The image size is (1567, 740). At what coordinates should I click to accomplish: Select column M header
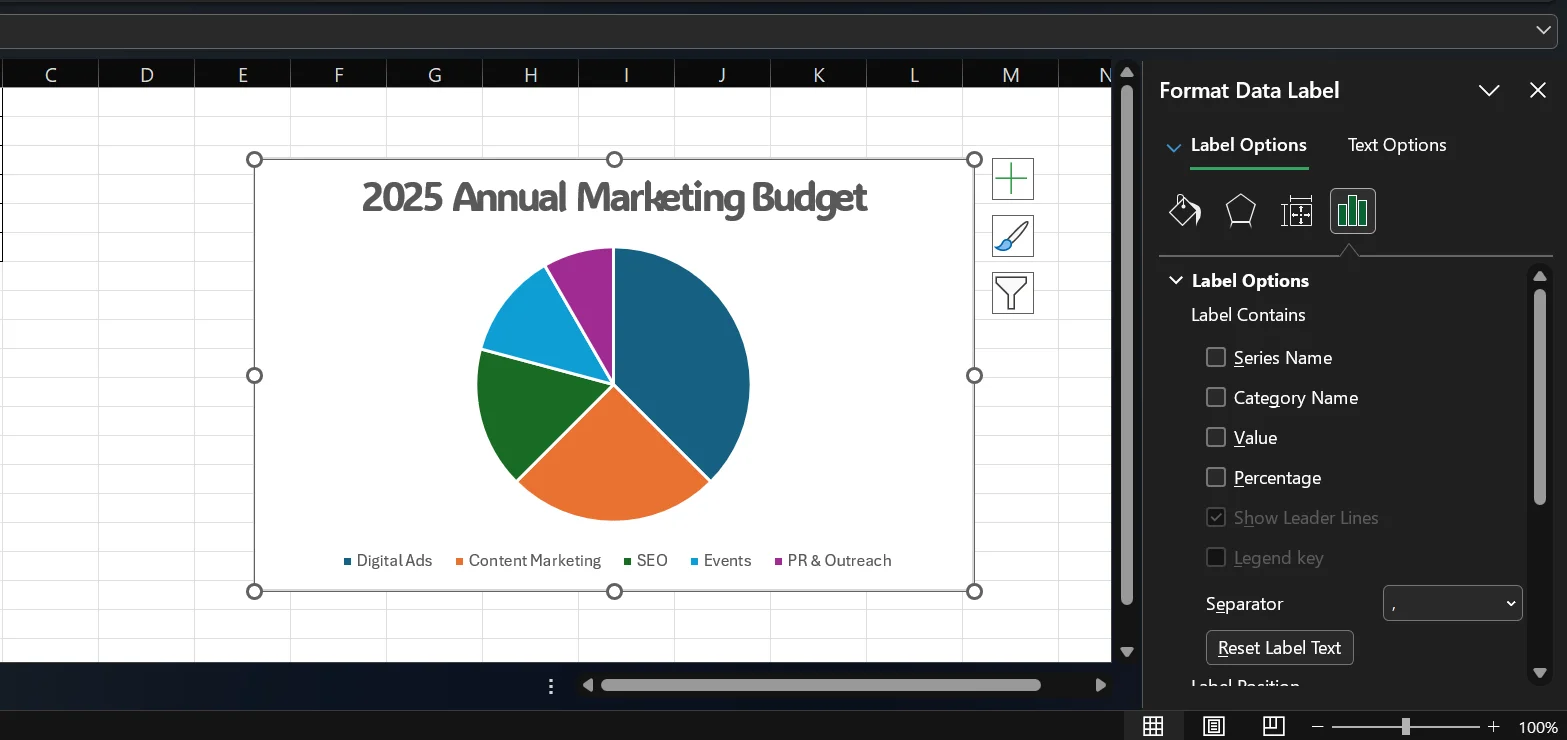(x=1011, y=74)
